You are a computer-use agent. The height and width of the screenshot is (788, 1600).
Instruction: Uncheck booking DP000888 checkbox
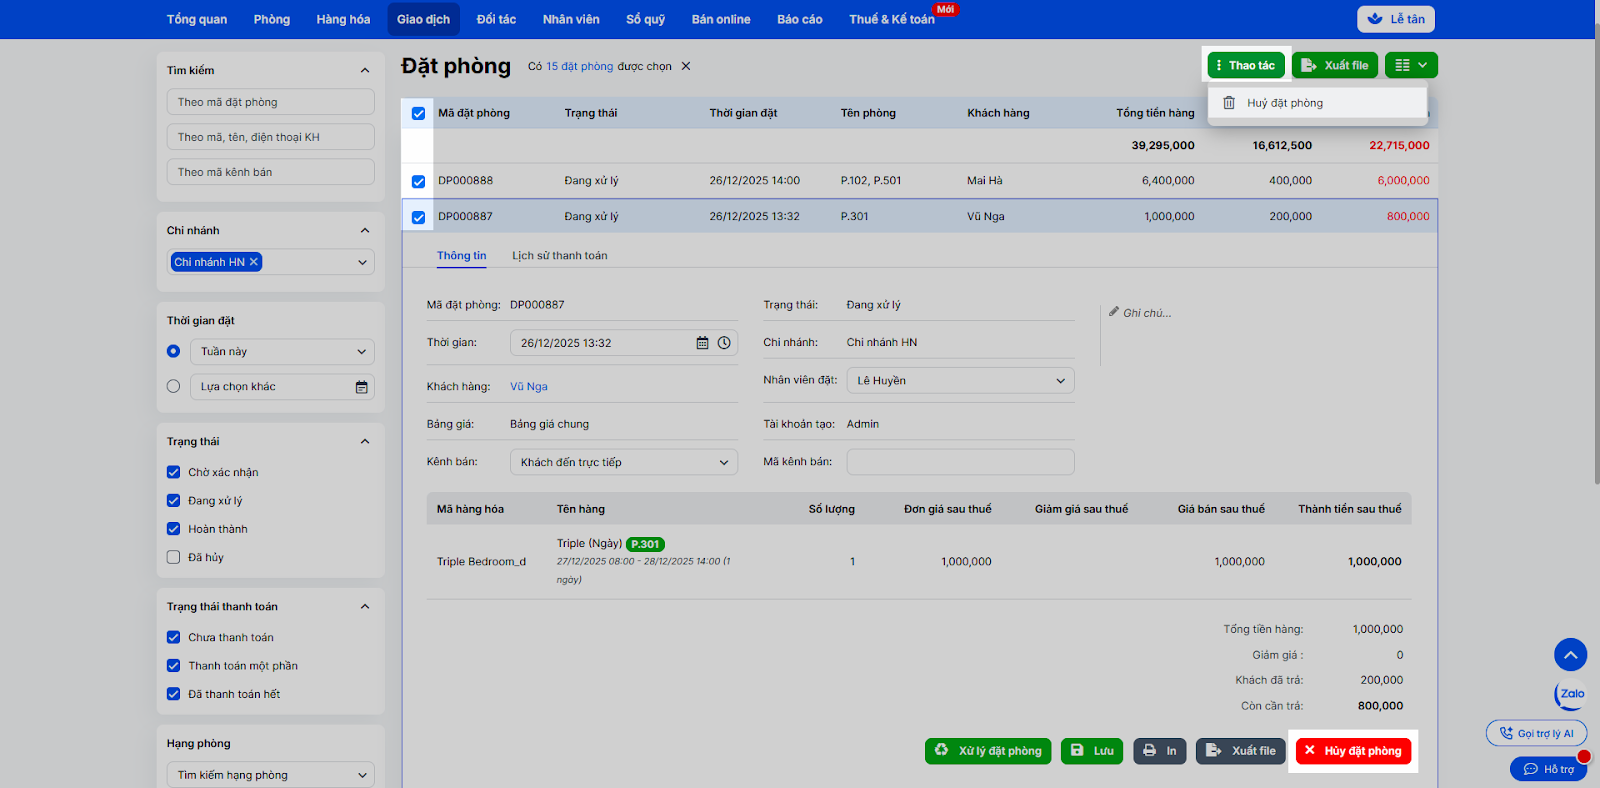tap(418, 182)
